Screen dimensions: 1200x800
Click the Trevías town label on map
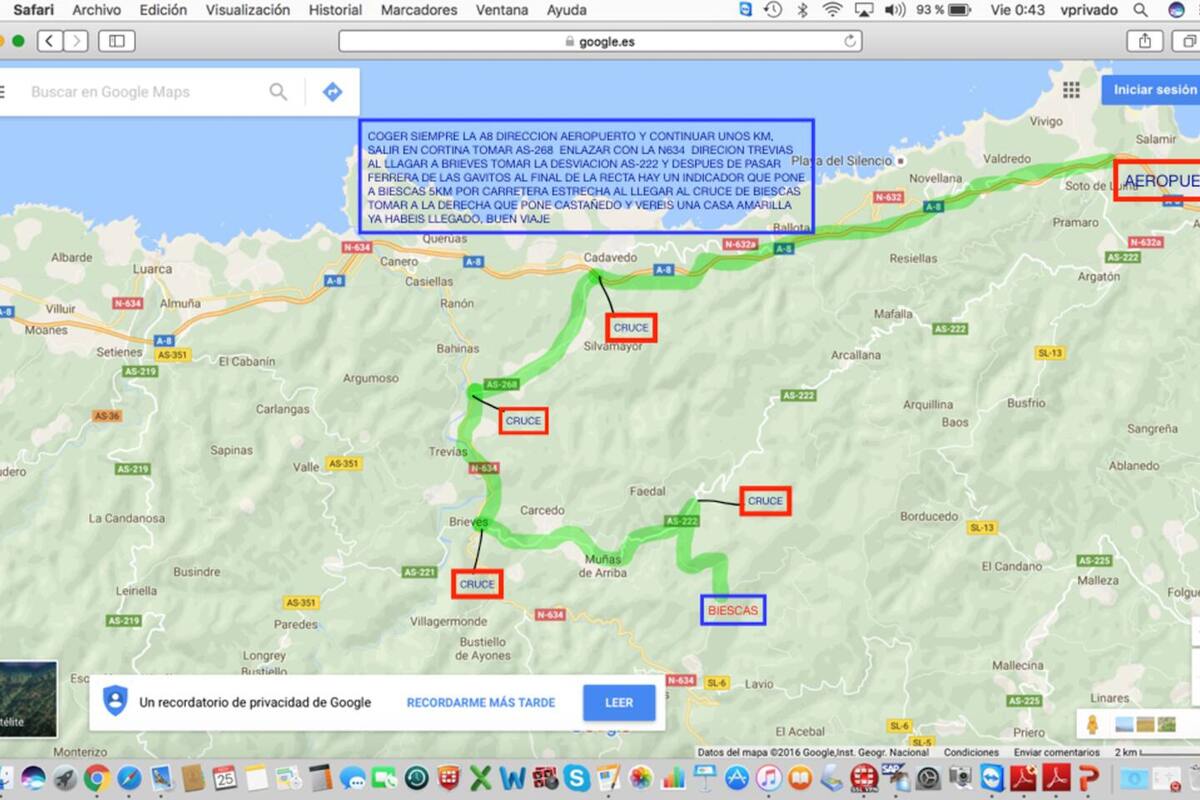(x=447, y=451)
